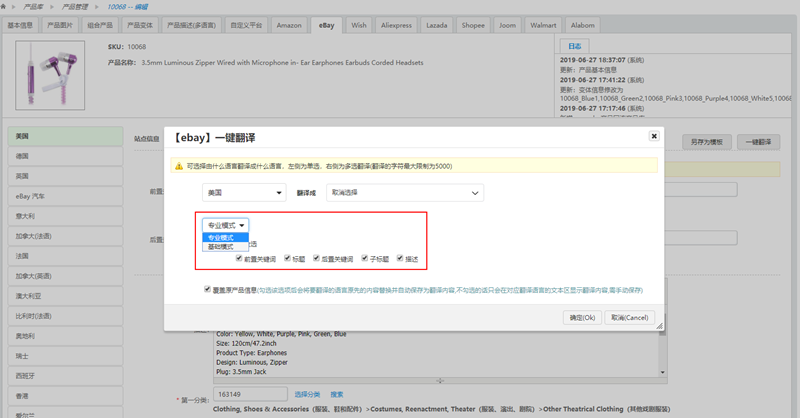800x418 pixels.
Task: Select 专业模式 in the open dropdown list
Action: [220, 237]
